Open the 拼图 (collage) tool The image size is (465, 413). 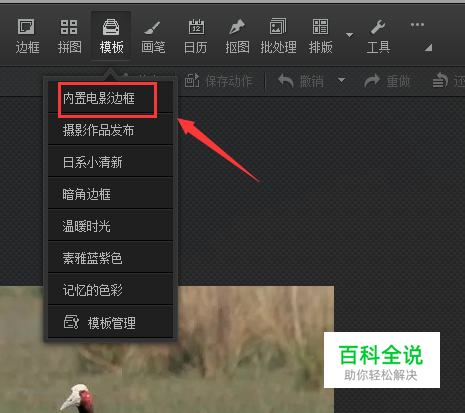69,36
